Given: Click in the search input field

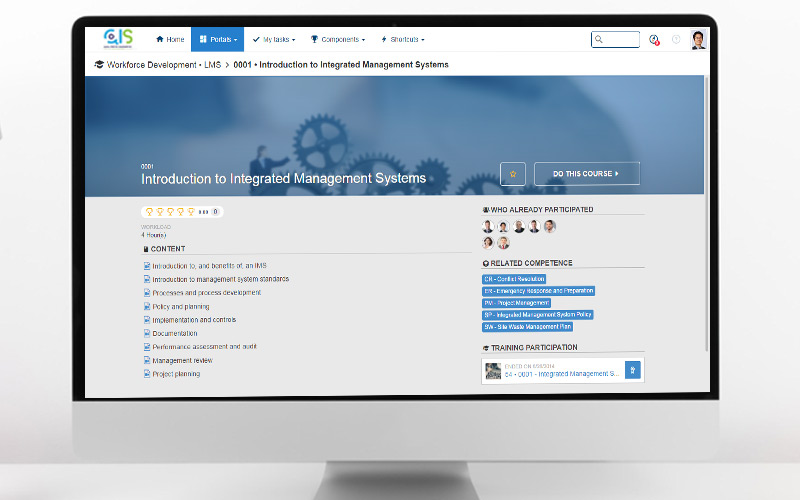Looking at the screenshot, I should tap(620, 40).
